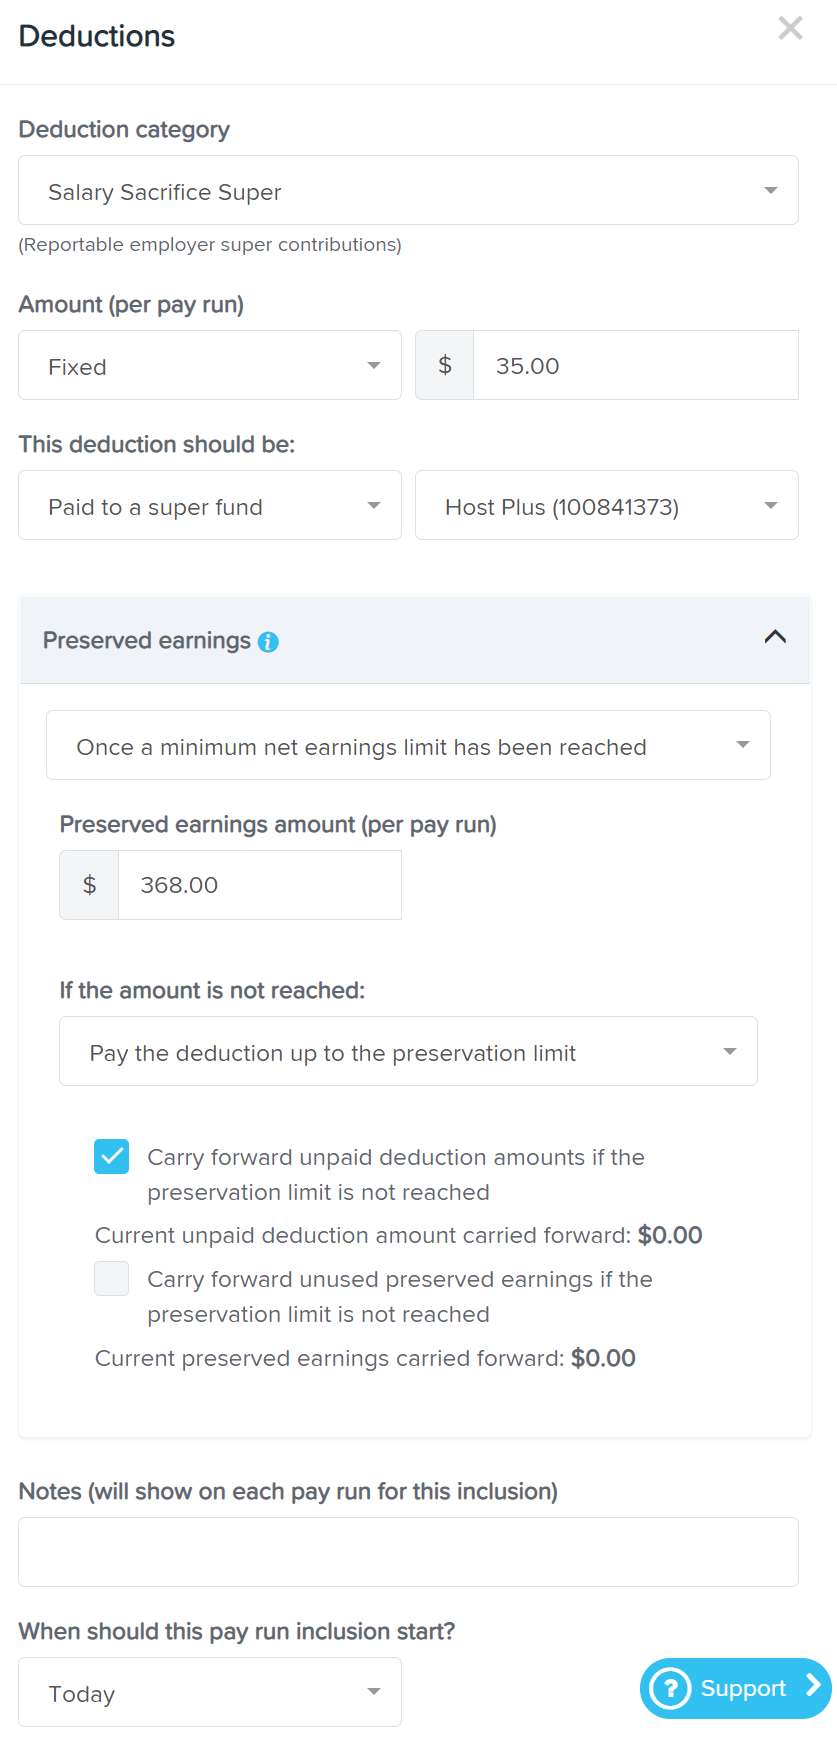Open the Salary Sacrifice Super category dropdown
The height and width of the screenshot is (1744, 837).
coord(408,190)
